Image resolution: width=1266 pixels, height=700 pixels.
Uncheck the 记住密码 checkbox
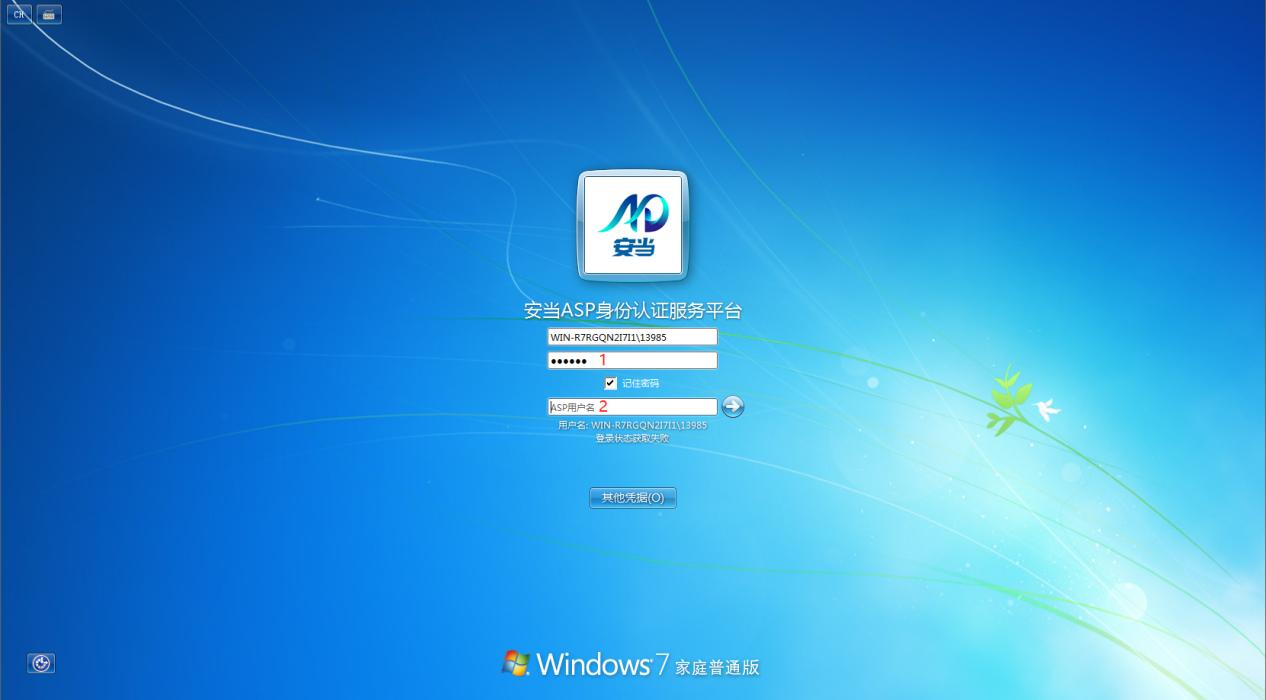[611, 383]
